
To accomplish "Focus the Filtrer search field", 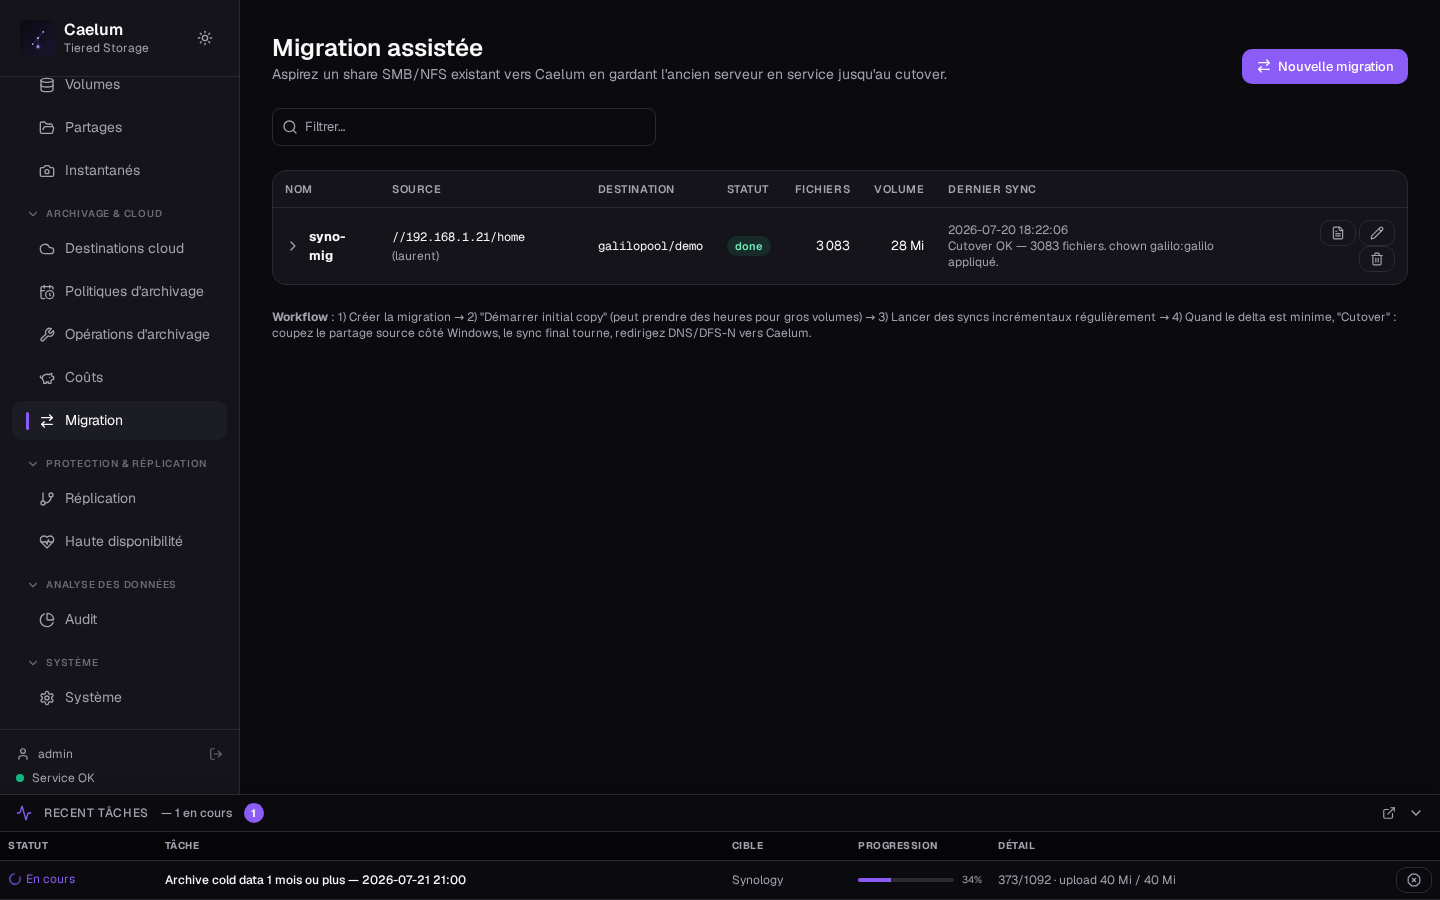I will tap(464, 127).
